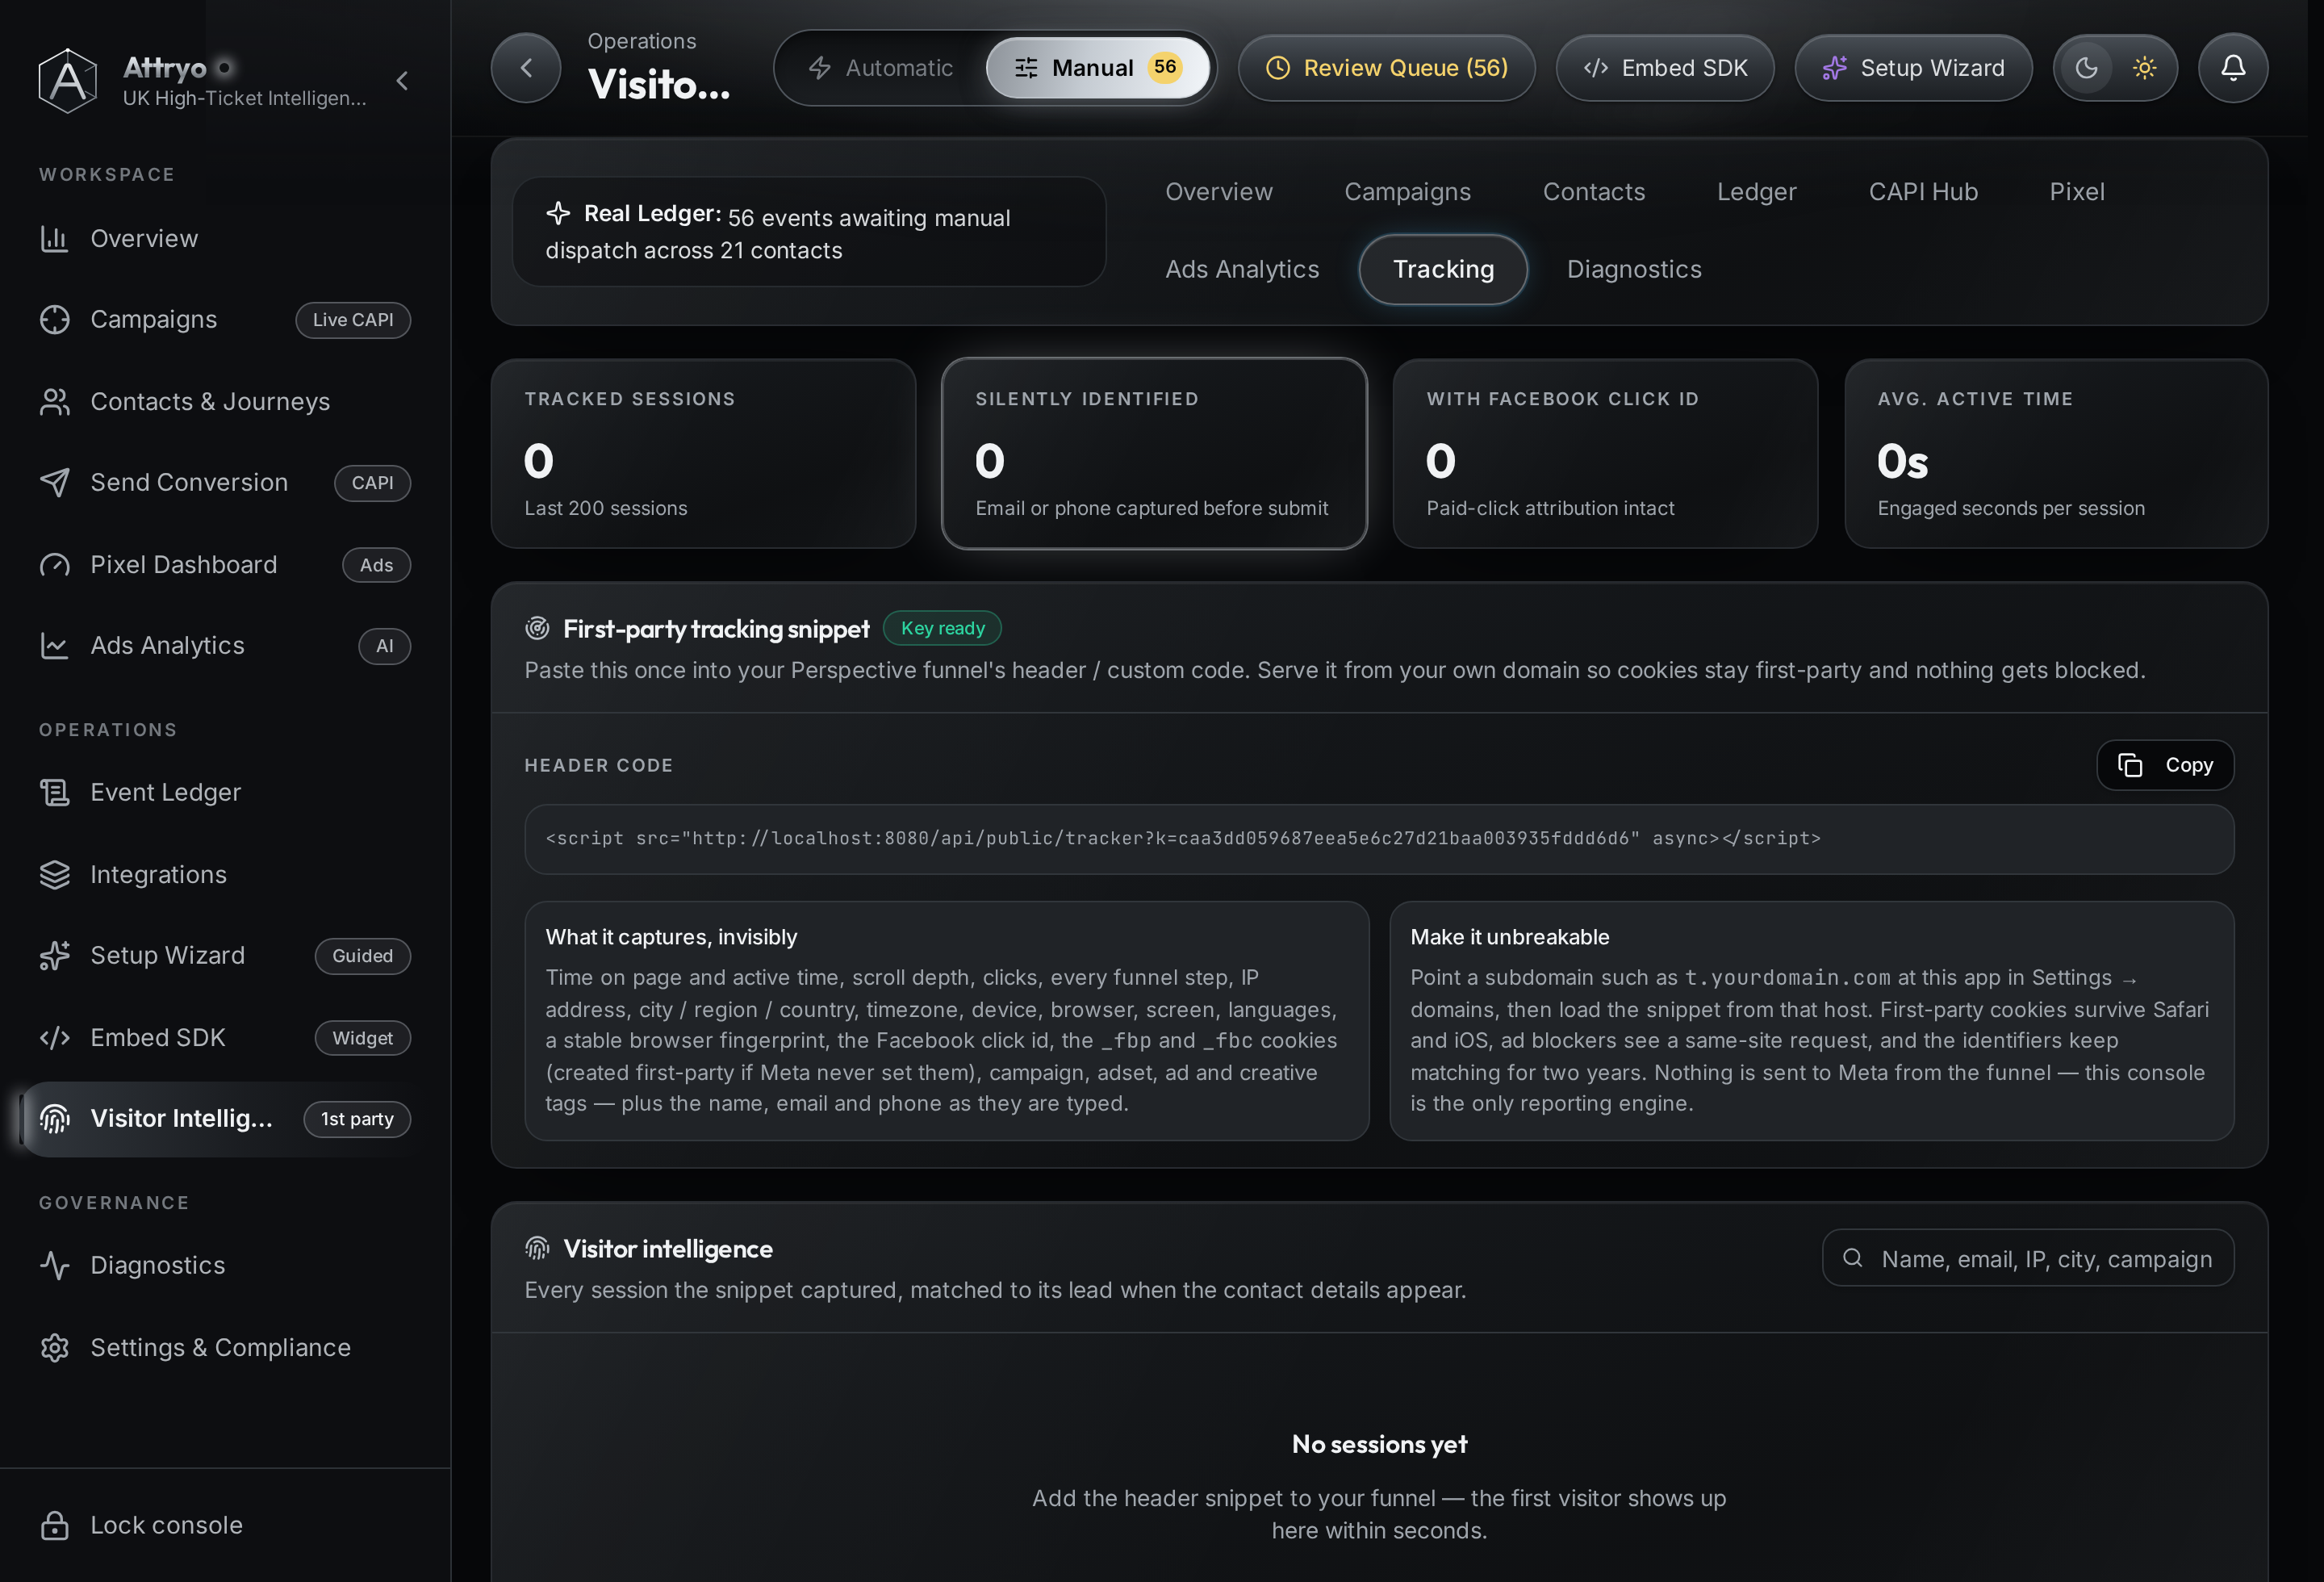Screen dimensions: 2324x1582
Task: Switch to the Overview tab
Action: tap(1219, 191)
